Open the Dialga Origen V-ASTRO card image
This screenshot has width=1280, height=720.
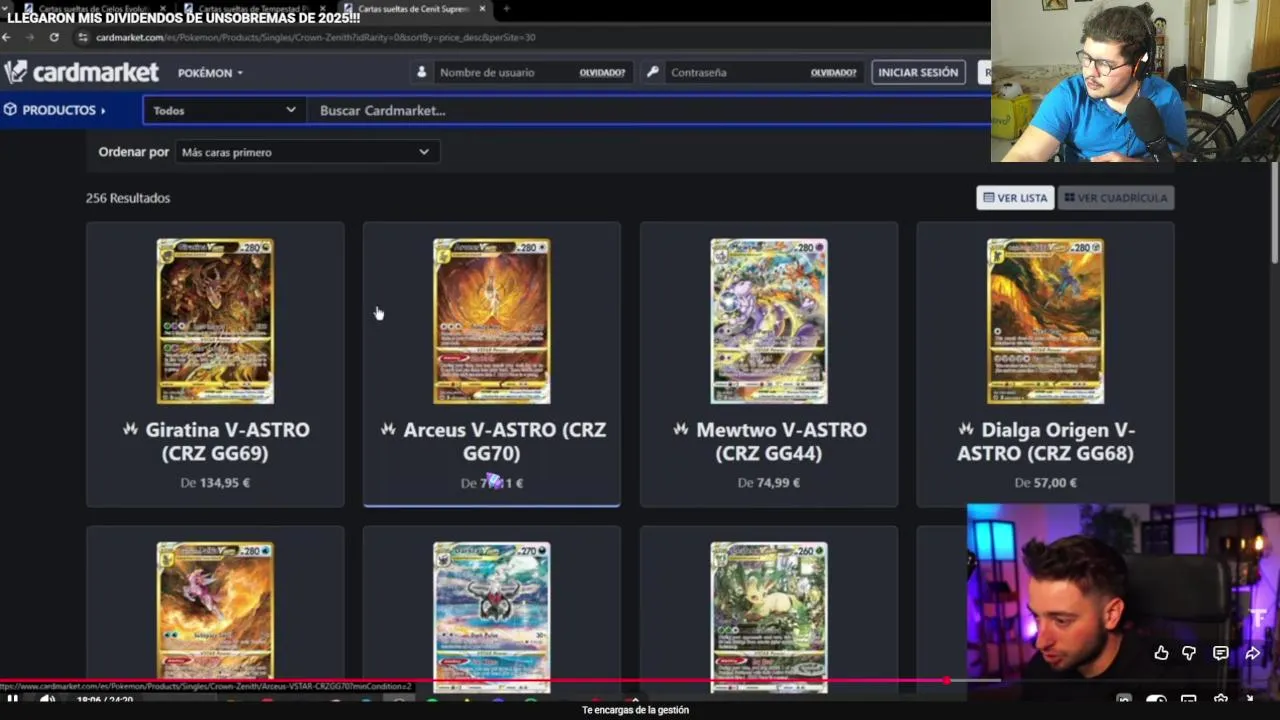click(1045, 321)
